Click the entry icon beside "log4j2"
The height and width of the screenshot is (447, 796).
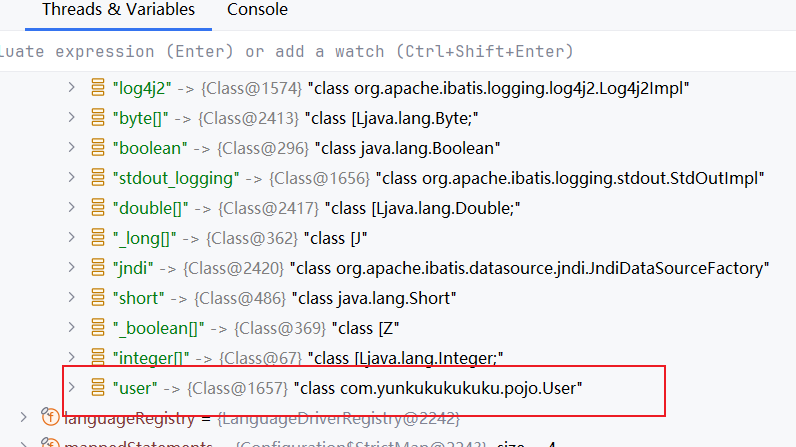tap(97, 88)
